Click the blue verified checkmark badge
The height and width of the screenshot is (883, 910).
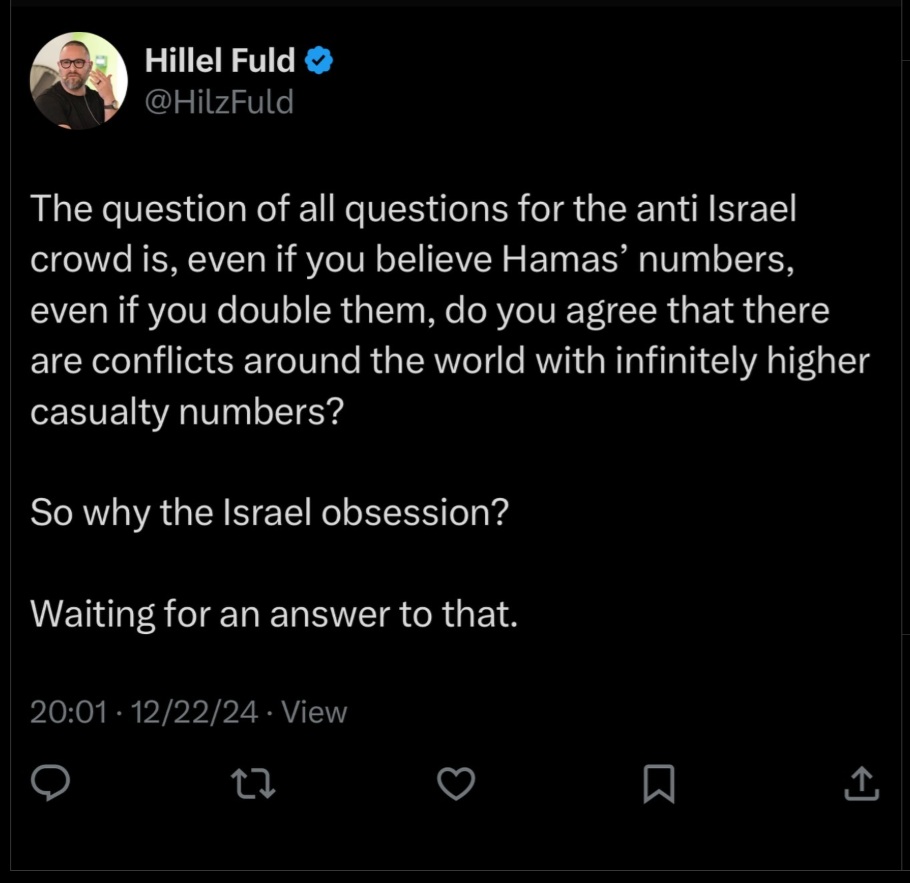point(319,61)
